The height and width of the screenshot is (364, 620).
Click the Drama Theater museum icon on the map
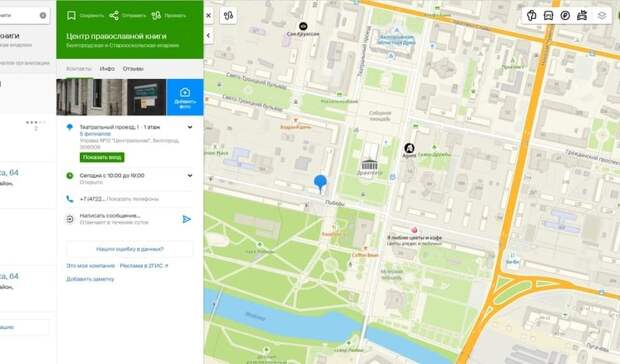tap(369, 164)
